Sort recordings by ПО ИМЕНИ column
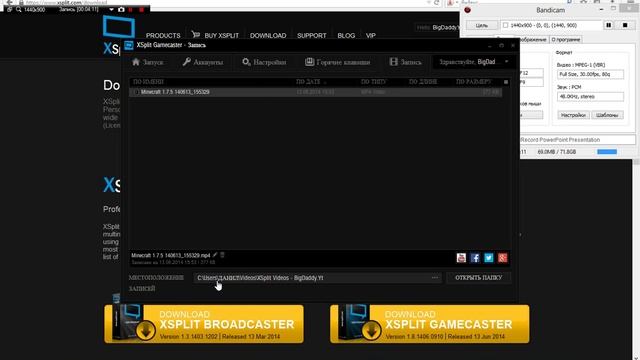Image resolution: width=640 pixels, height=360 pixels. (x=148, y=82)
